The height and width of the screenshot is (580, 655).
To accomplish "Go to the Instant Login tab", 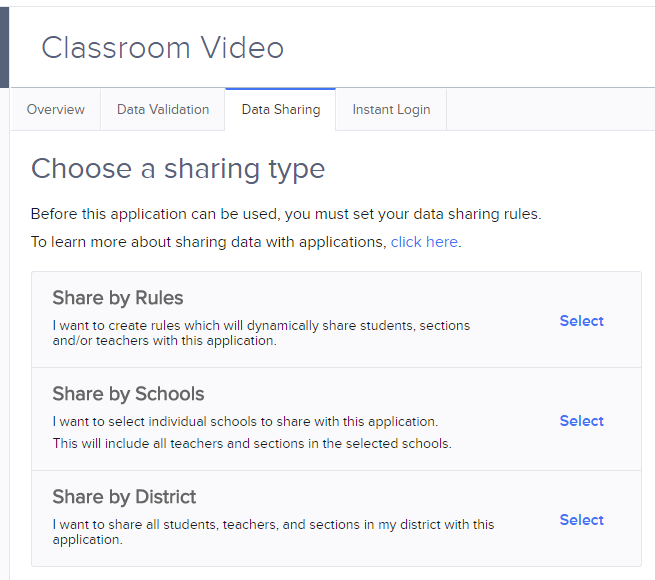I will click(x=391, y=110).
